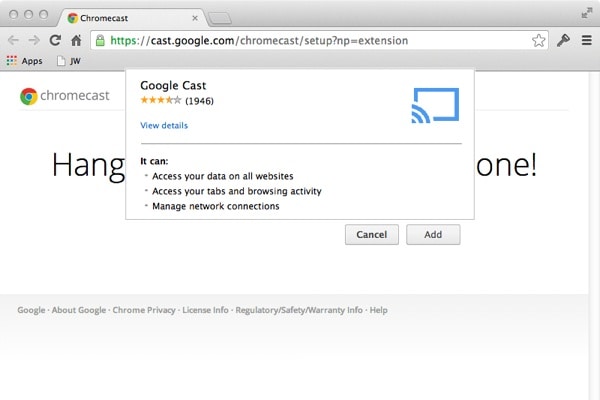Click the address bar URL
Image resolution: width=600 pixels, height=400 pixels.
[x=259, y=41]
